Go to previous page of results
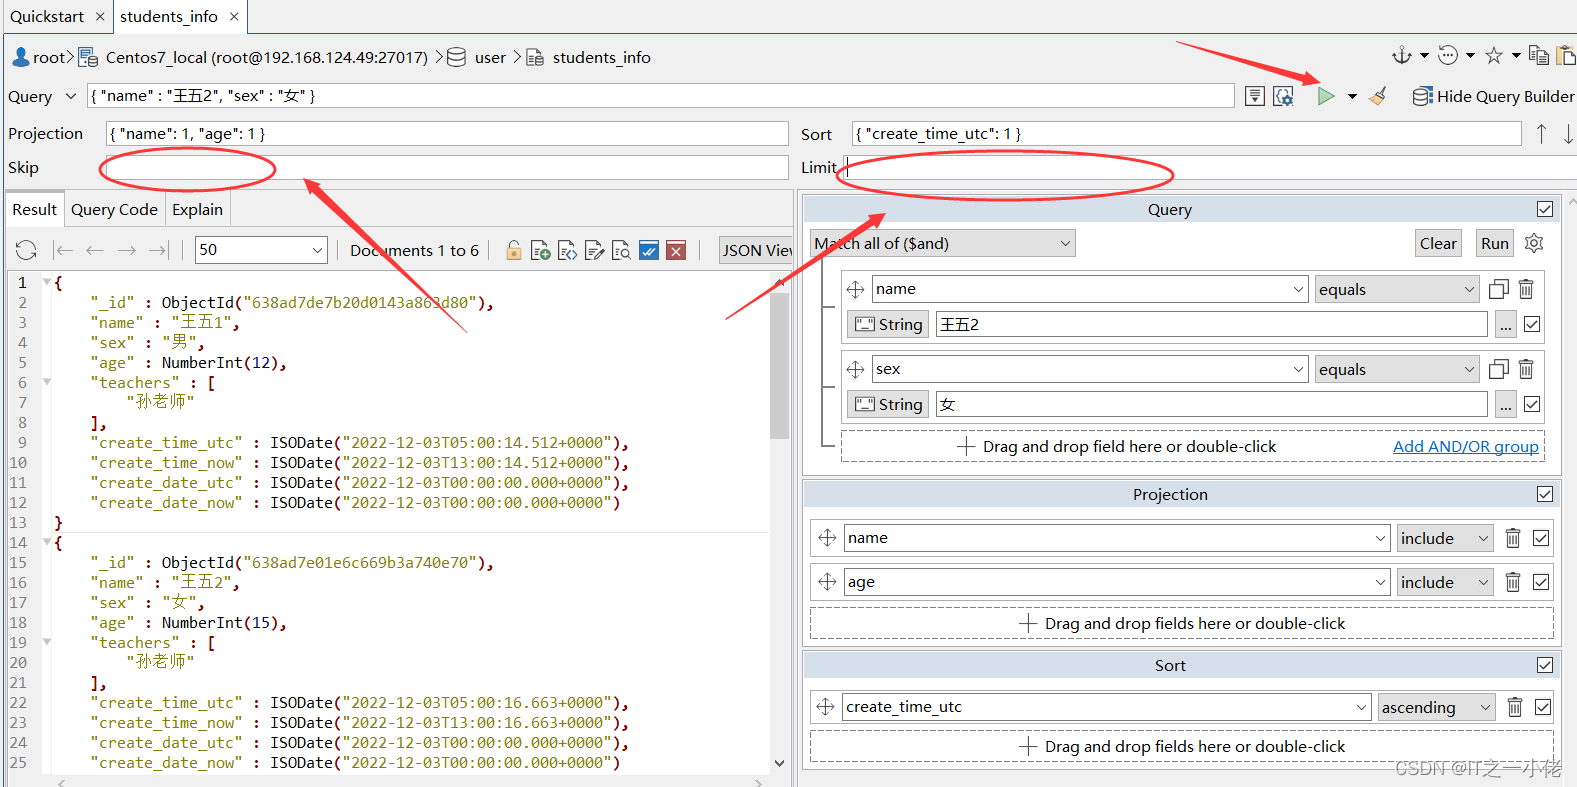 (x=95, y=250)
